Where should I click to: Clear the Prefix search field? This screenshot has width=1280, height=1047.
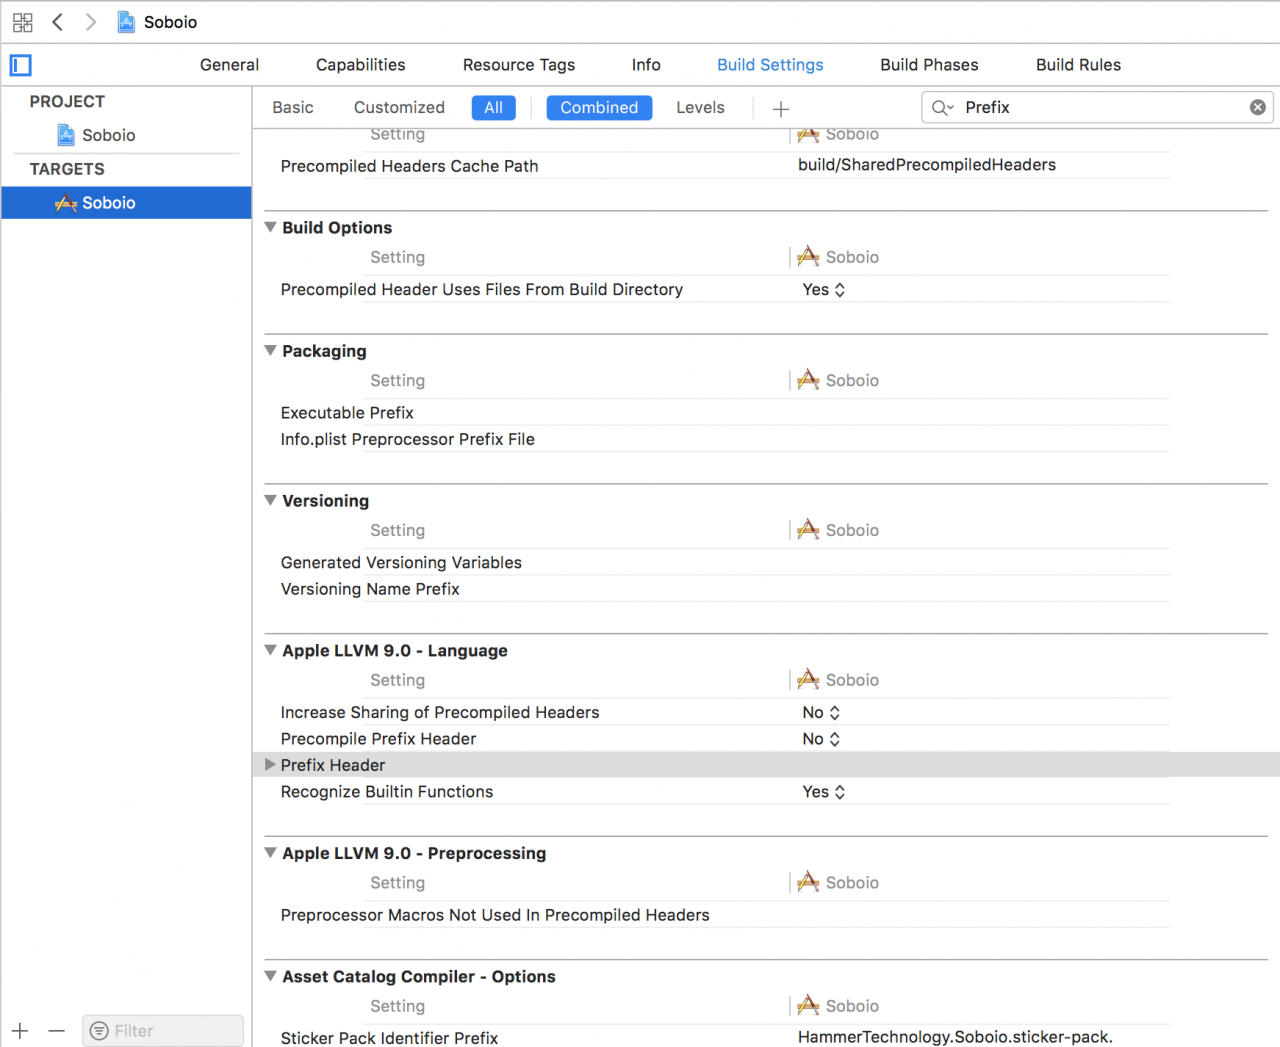pos(1258,107)
